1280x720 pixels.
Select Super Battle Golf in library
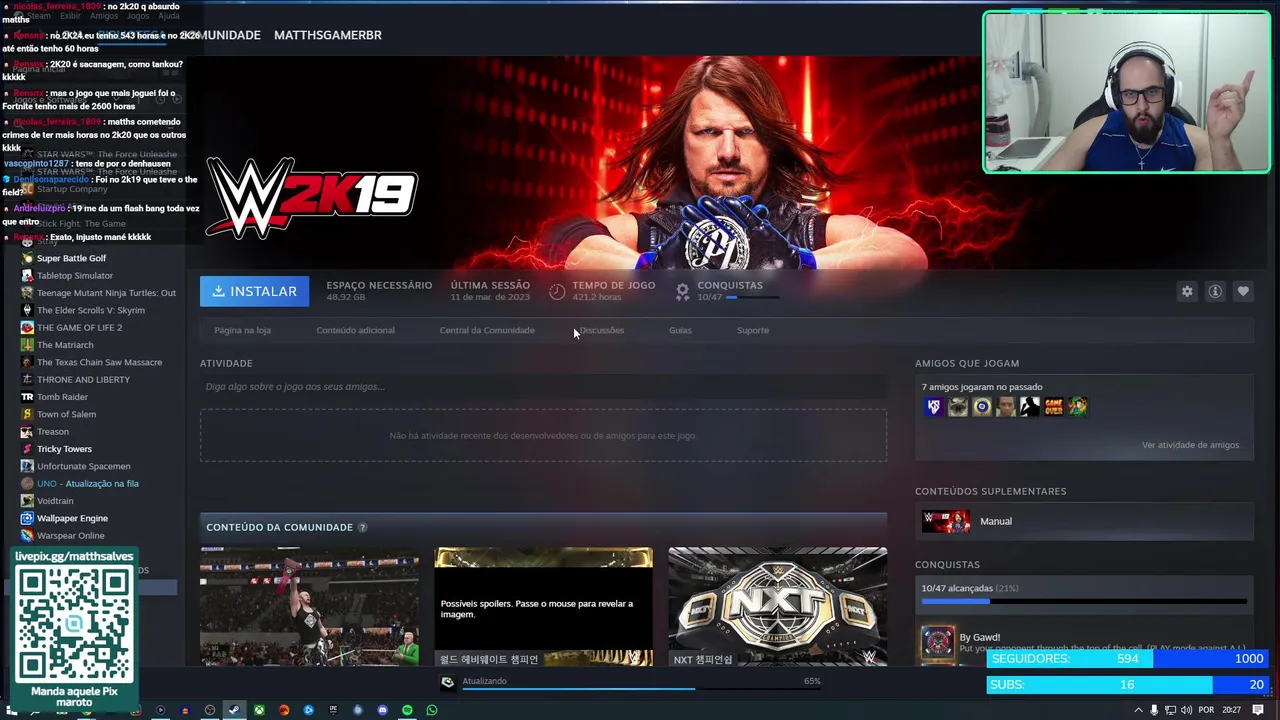(x=71, y=258)
